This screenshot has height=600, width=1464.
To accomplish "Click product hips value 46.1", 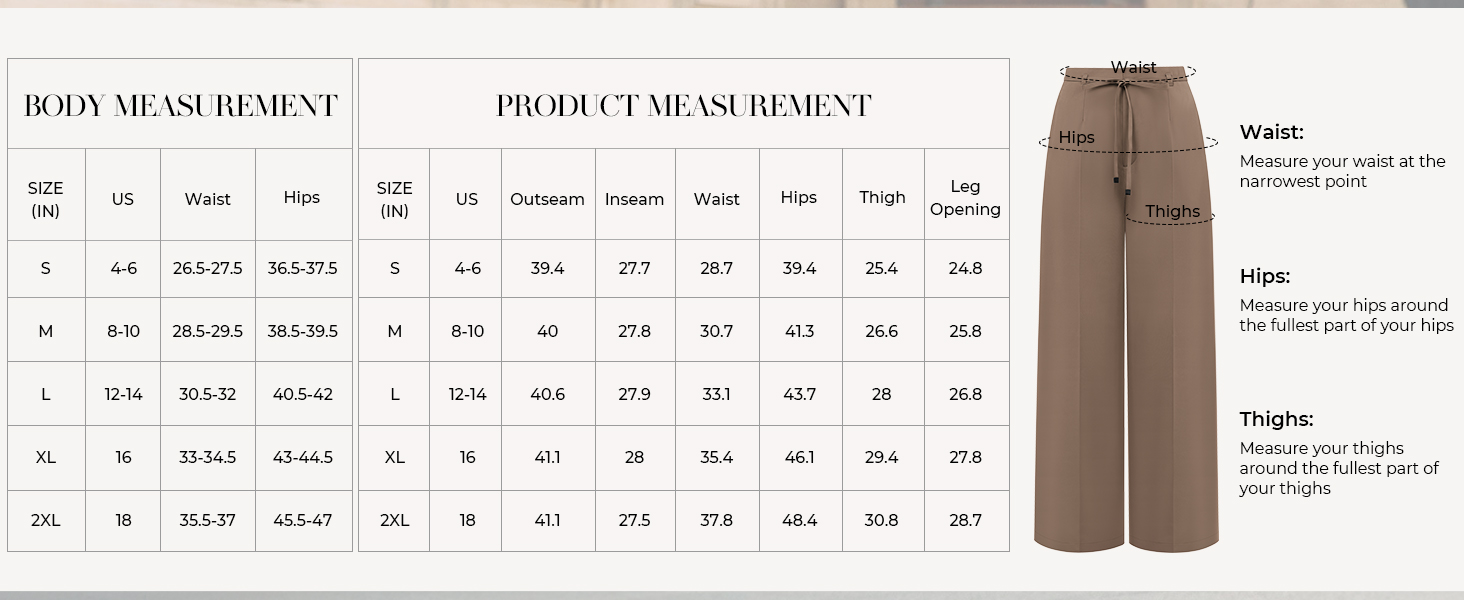I will (x=799, y=457).
